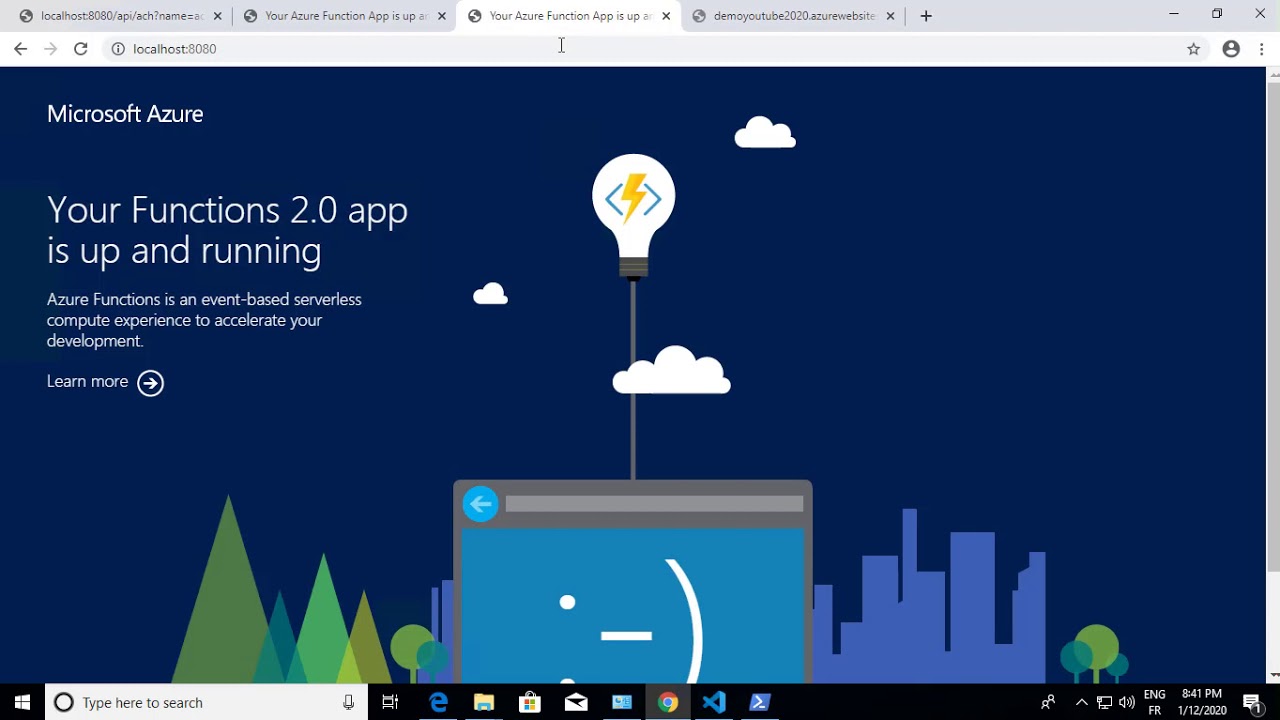The width and height of the screenshot is (1280, 720).
Task: Click the scrollbar down arrow
Action: coord(1273,676)
